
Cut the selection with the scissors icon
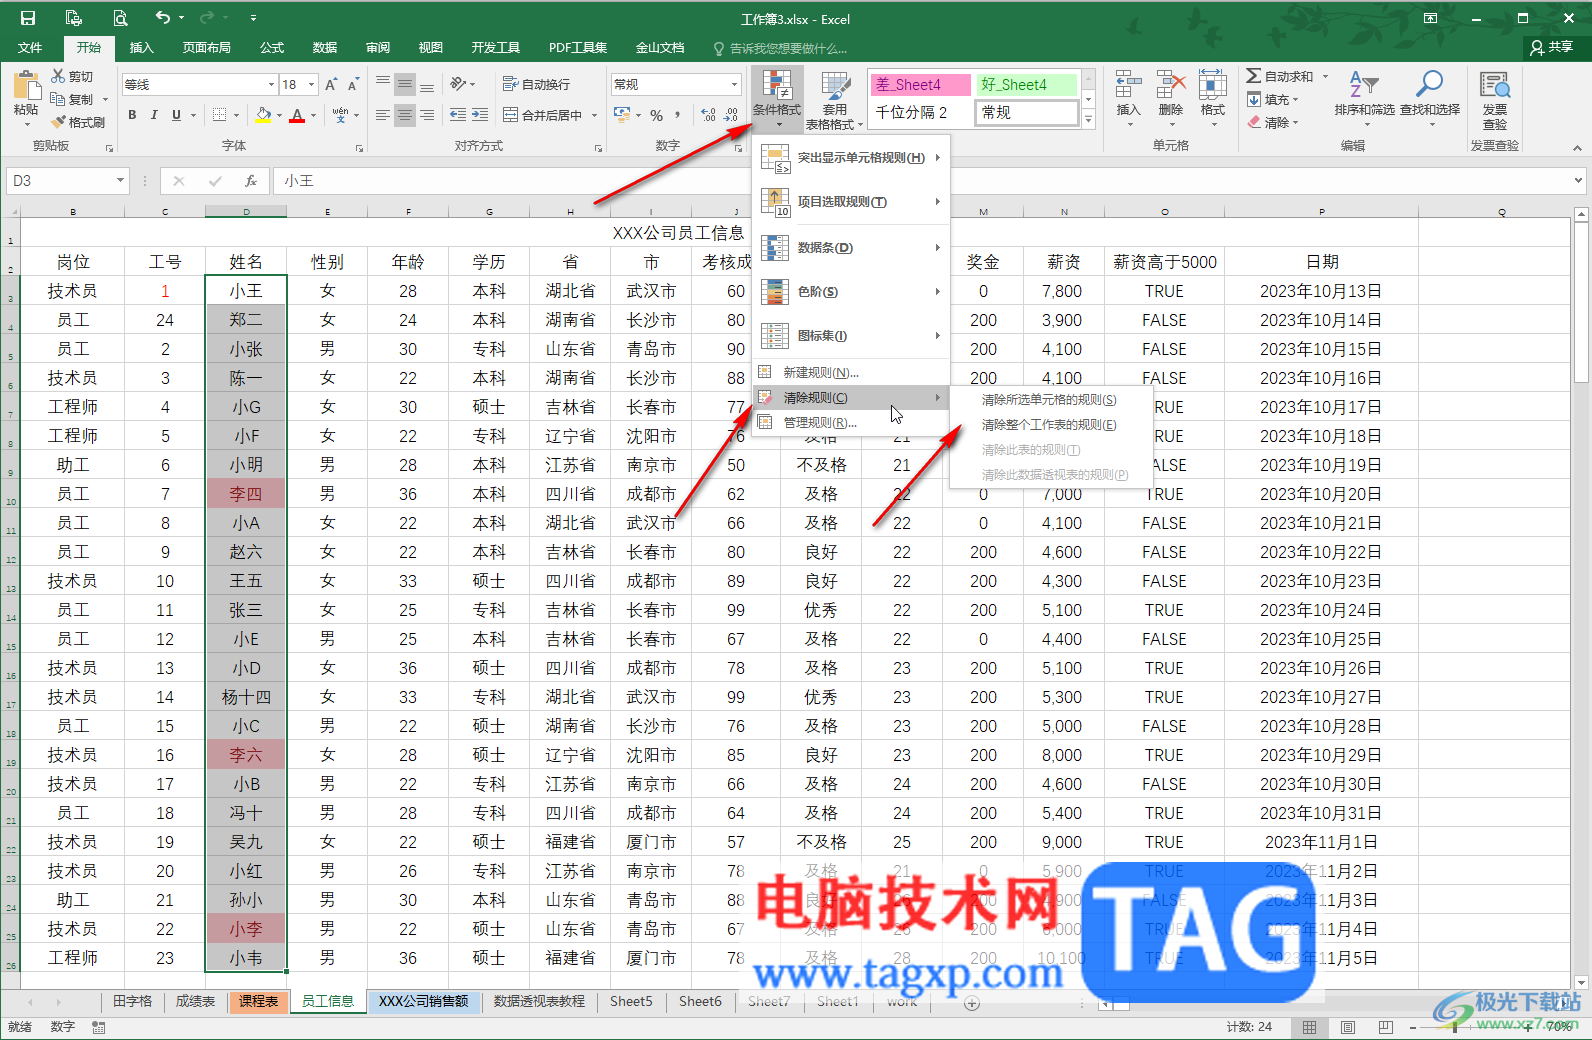click(x=59, y=77)
